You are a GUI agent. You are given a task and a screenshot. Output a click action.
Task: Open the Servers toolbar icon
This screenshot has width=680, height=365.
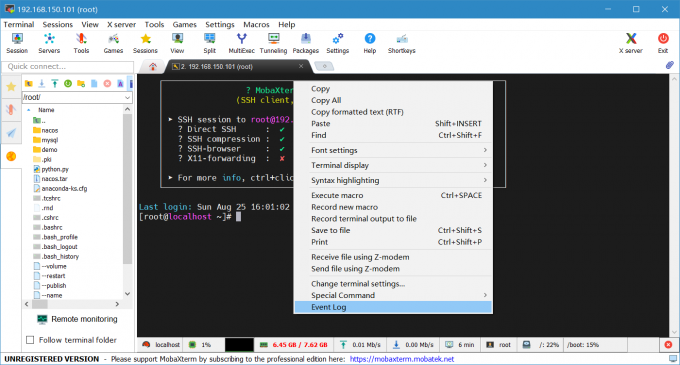49,43
